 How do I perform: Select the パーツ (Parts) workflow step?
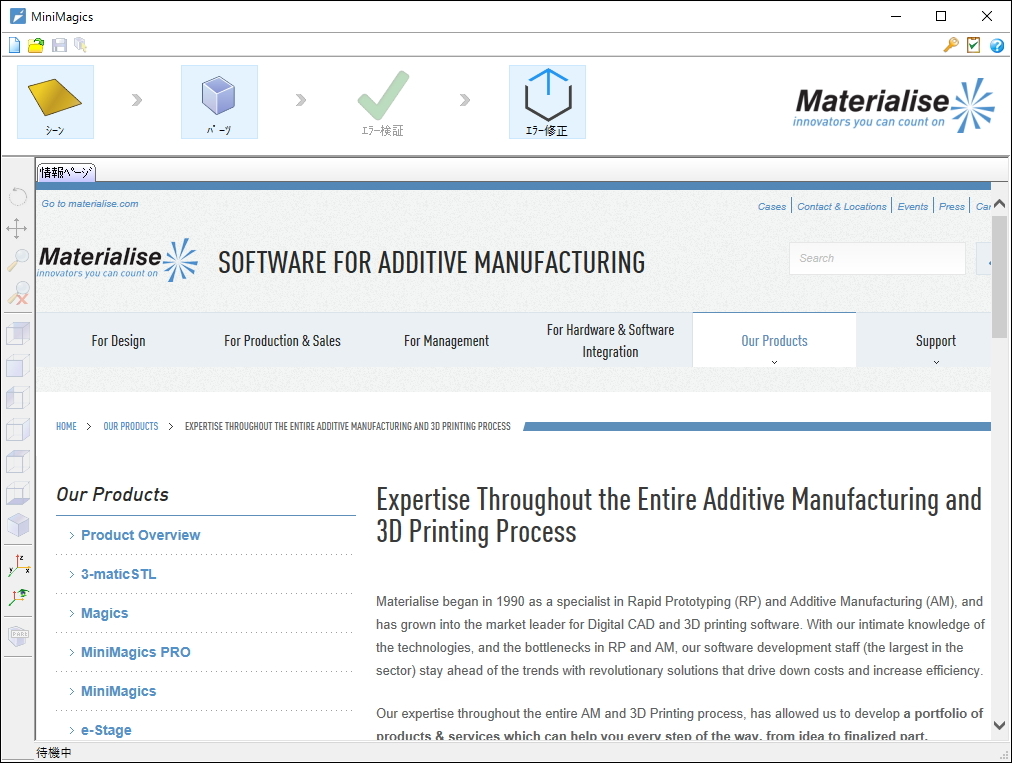coord(219,102)
